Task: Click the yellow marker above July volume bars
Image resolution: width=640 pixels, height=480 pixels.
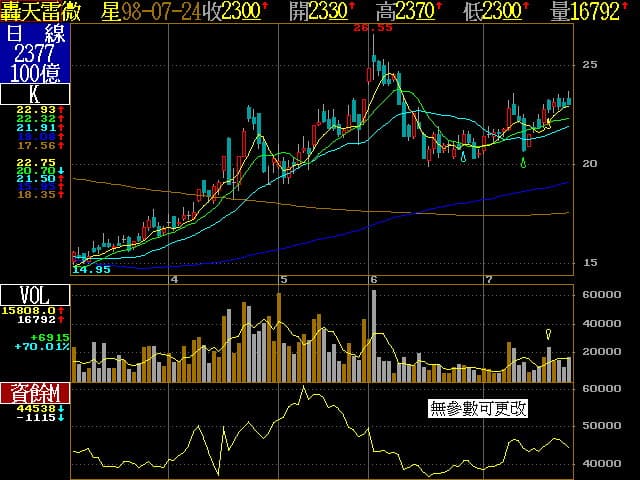Action: [x=548, y=334]
